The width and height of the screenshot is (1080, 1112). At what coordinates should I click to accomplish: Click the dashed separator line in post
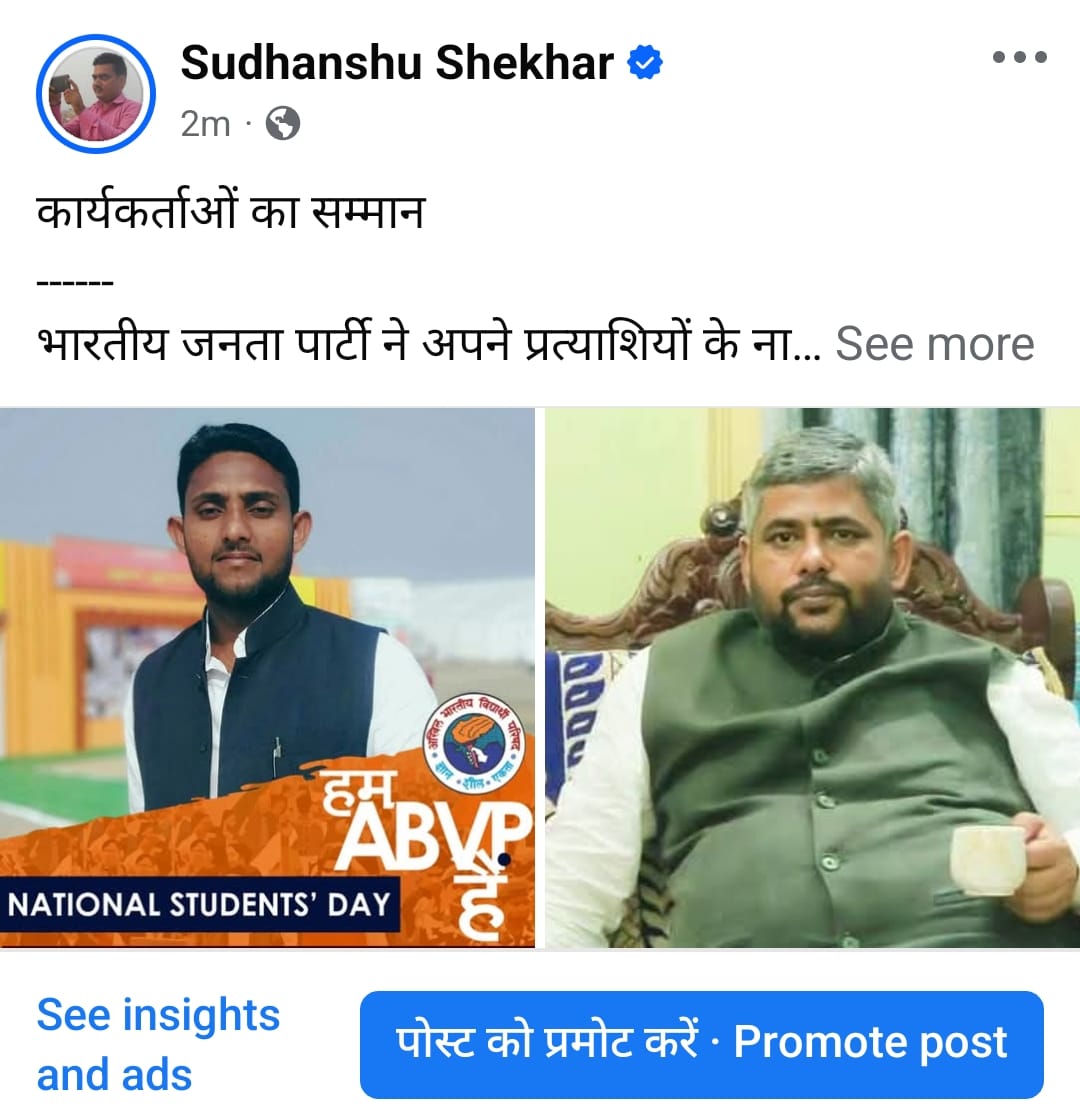point(75,284)
